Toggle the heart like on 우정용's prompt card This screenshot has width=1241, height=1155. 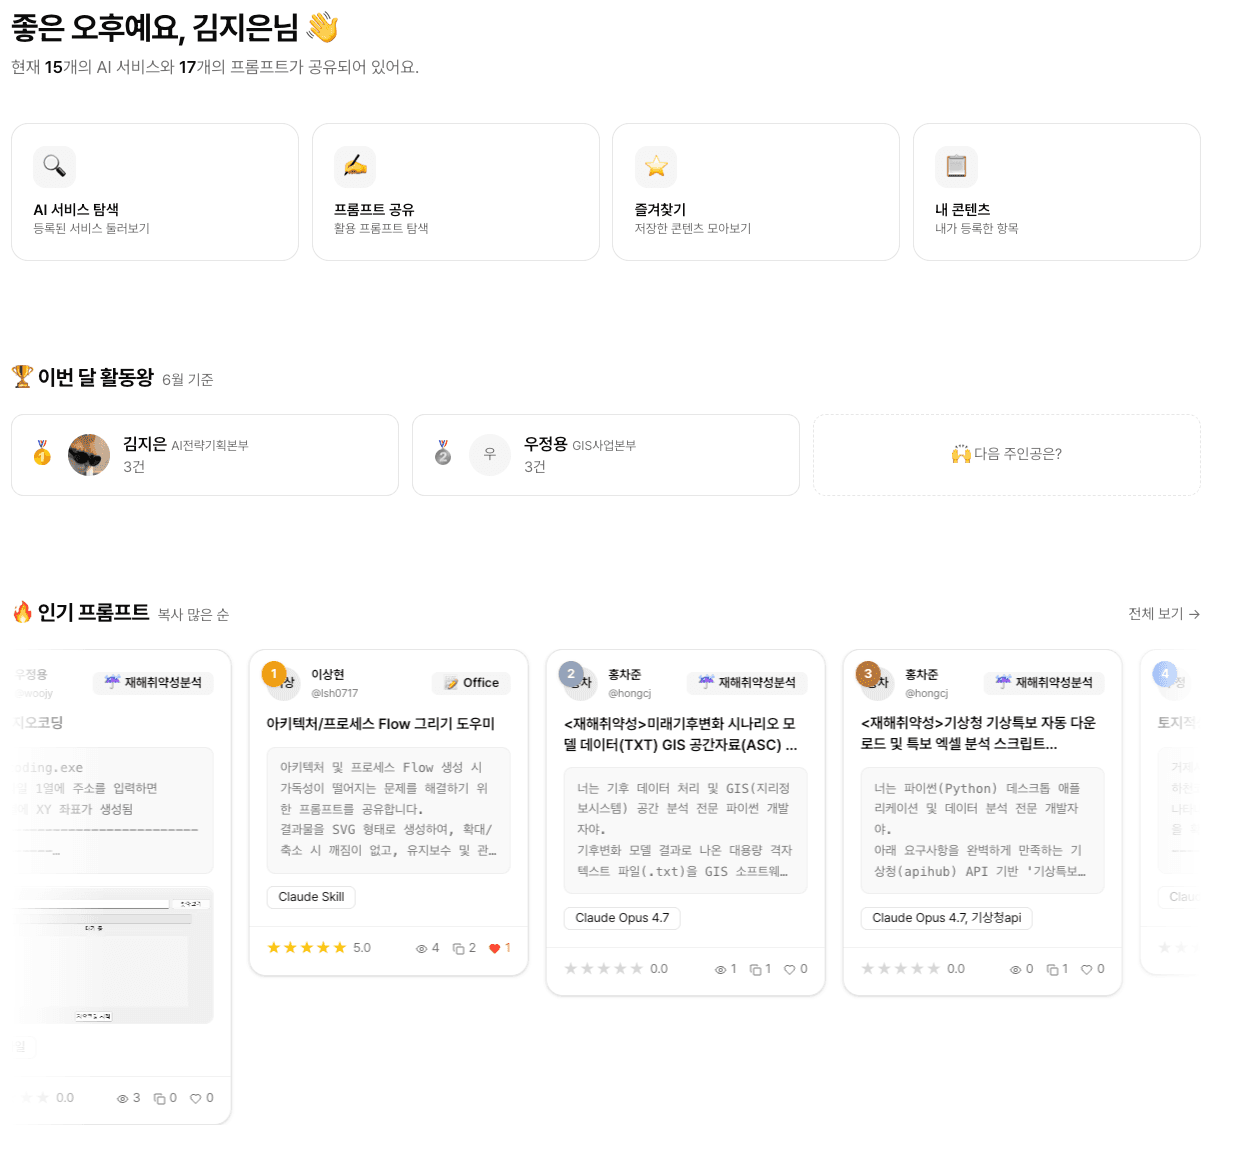click(x=195, y=1099)
